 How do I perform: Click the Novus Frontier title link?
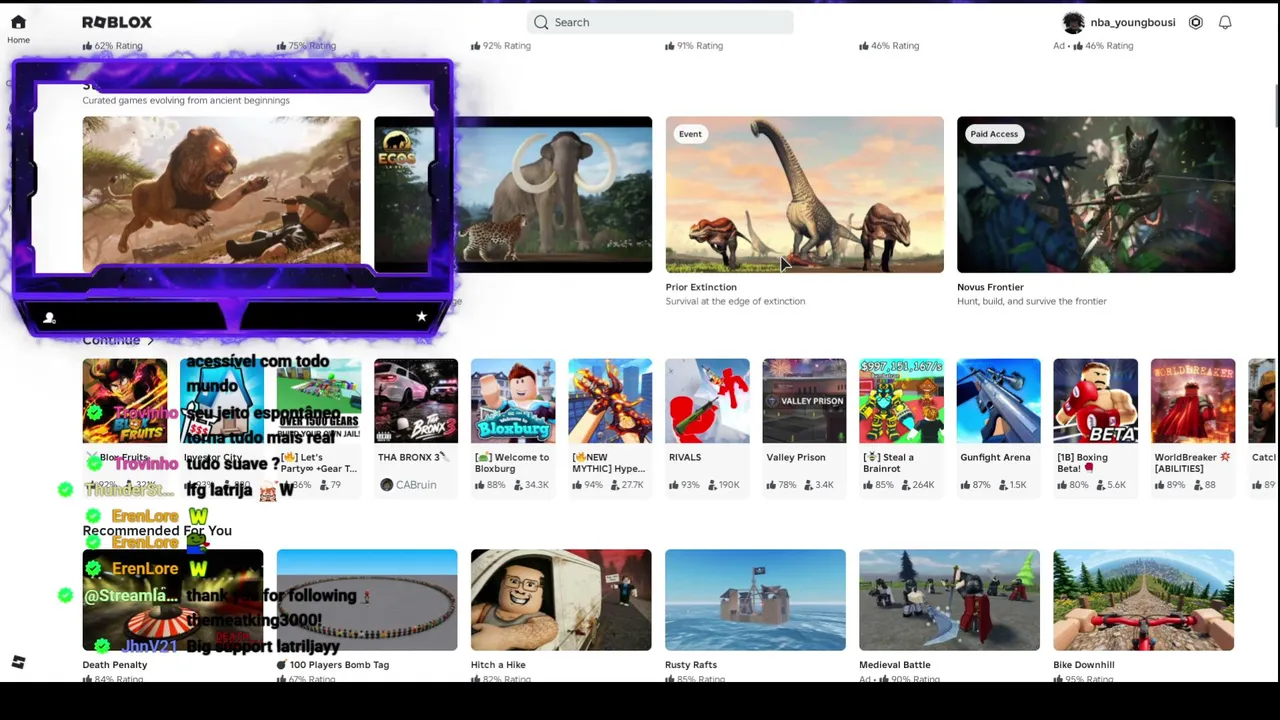point(990,287)
